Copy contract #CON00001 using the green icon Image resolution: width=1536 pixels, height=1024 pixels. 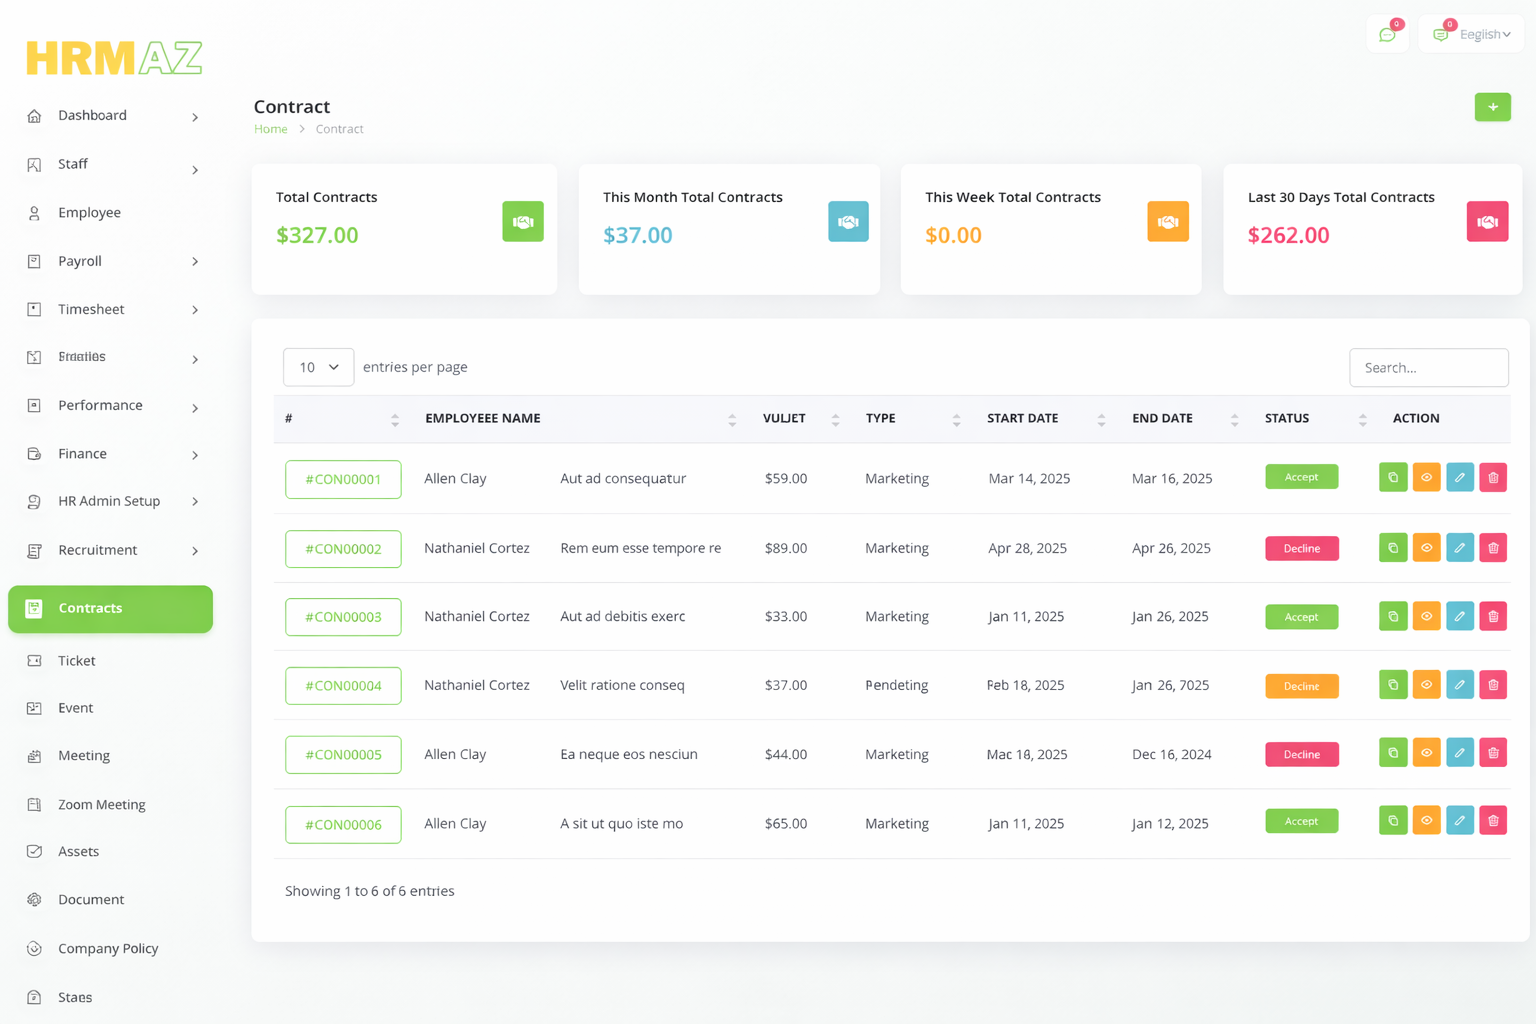pos(1392,478)
